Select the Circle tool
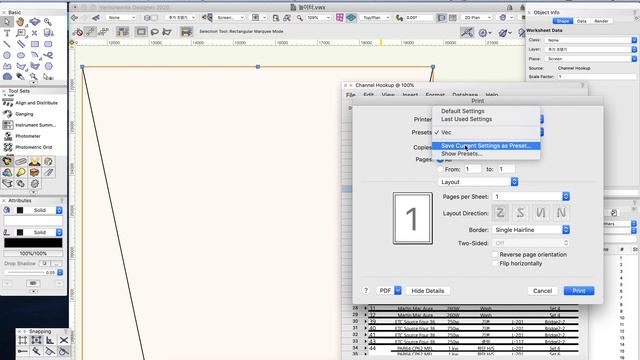Image resolution: width=640 pixels, height=360 pixels. (7, 55)
